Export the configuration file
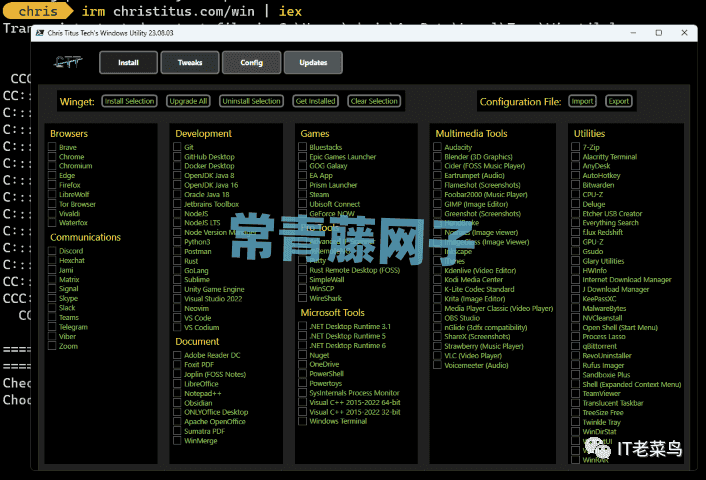The width and height of the screenshot is (706, 480). pos(619,101)
